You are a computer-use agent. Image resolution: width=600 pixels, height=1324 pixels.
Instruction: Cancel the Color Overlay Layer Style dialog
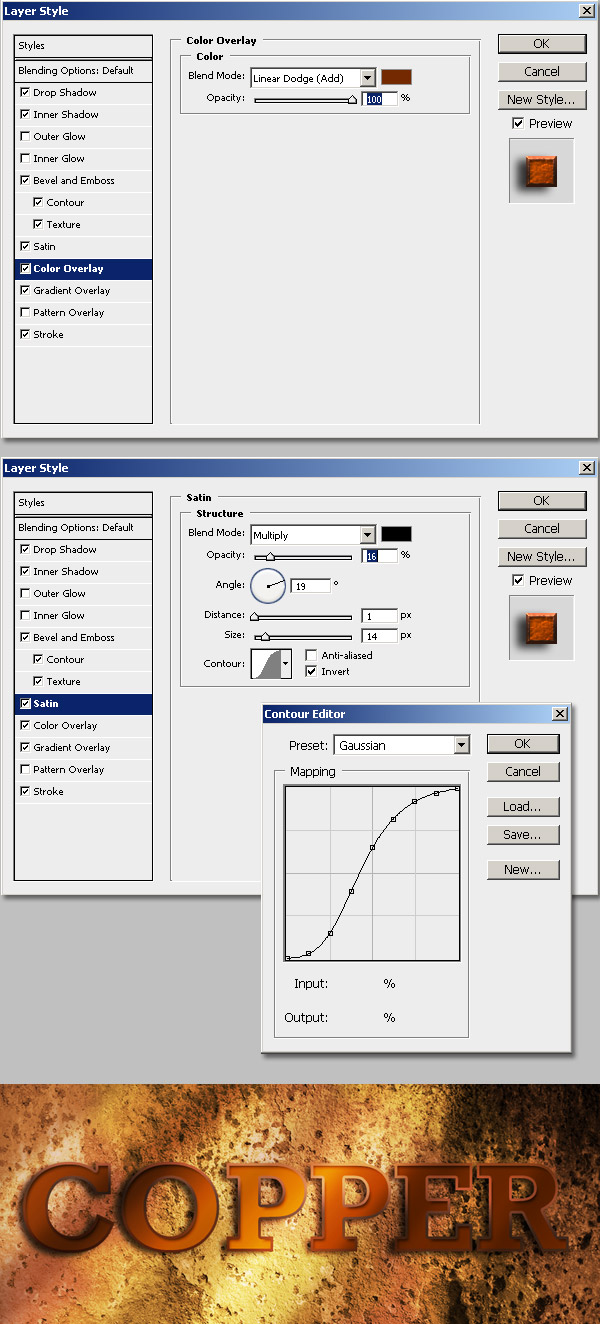coord(541,71)
